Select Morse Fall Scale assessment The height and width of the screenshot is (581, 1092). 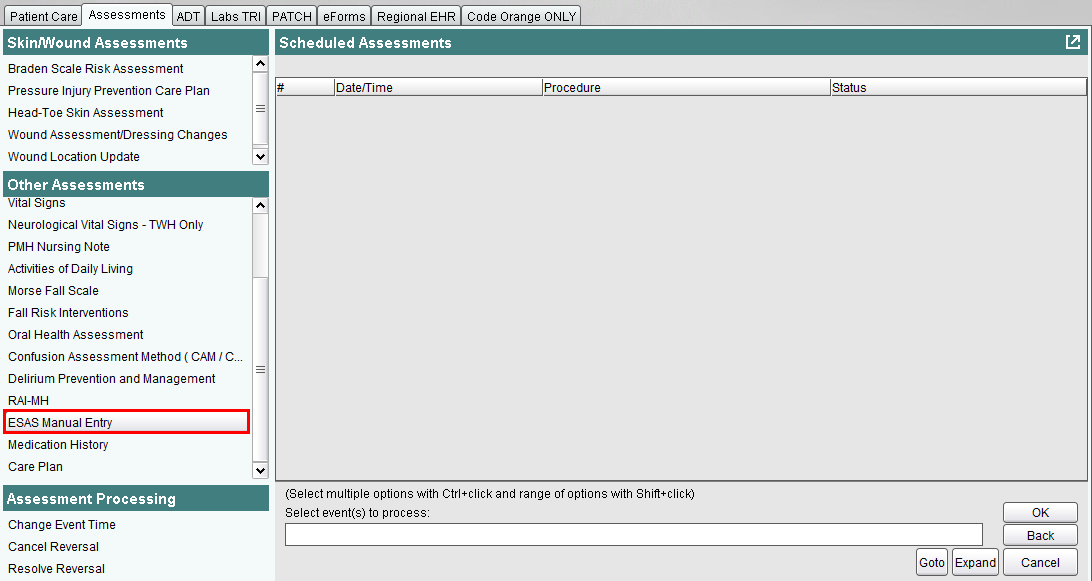pyautogui.click(x=53, y=291)
